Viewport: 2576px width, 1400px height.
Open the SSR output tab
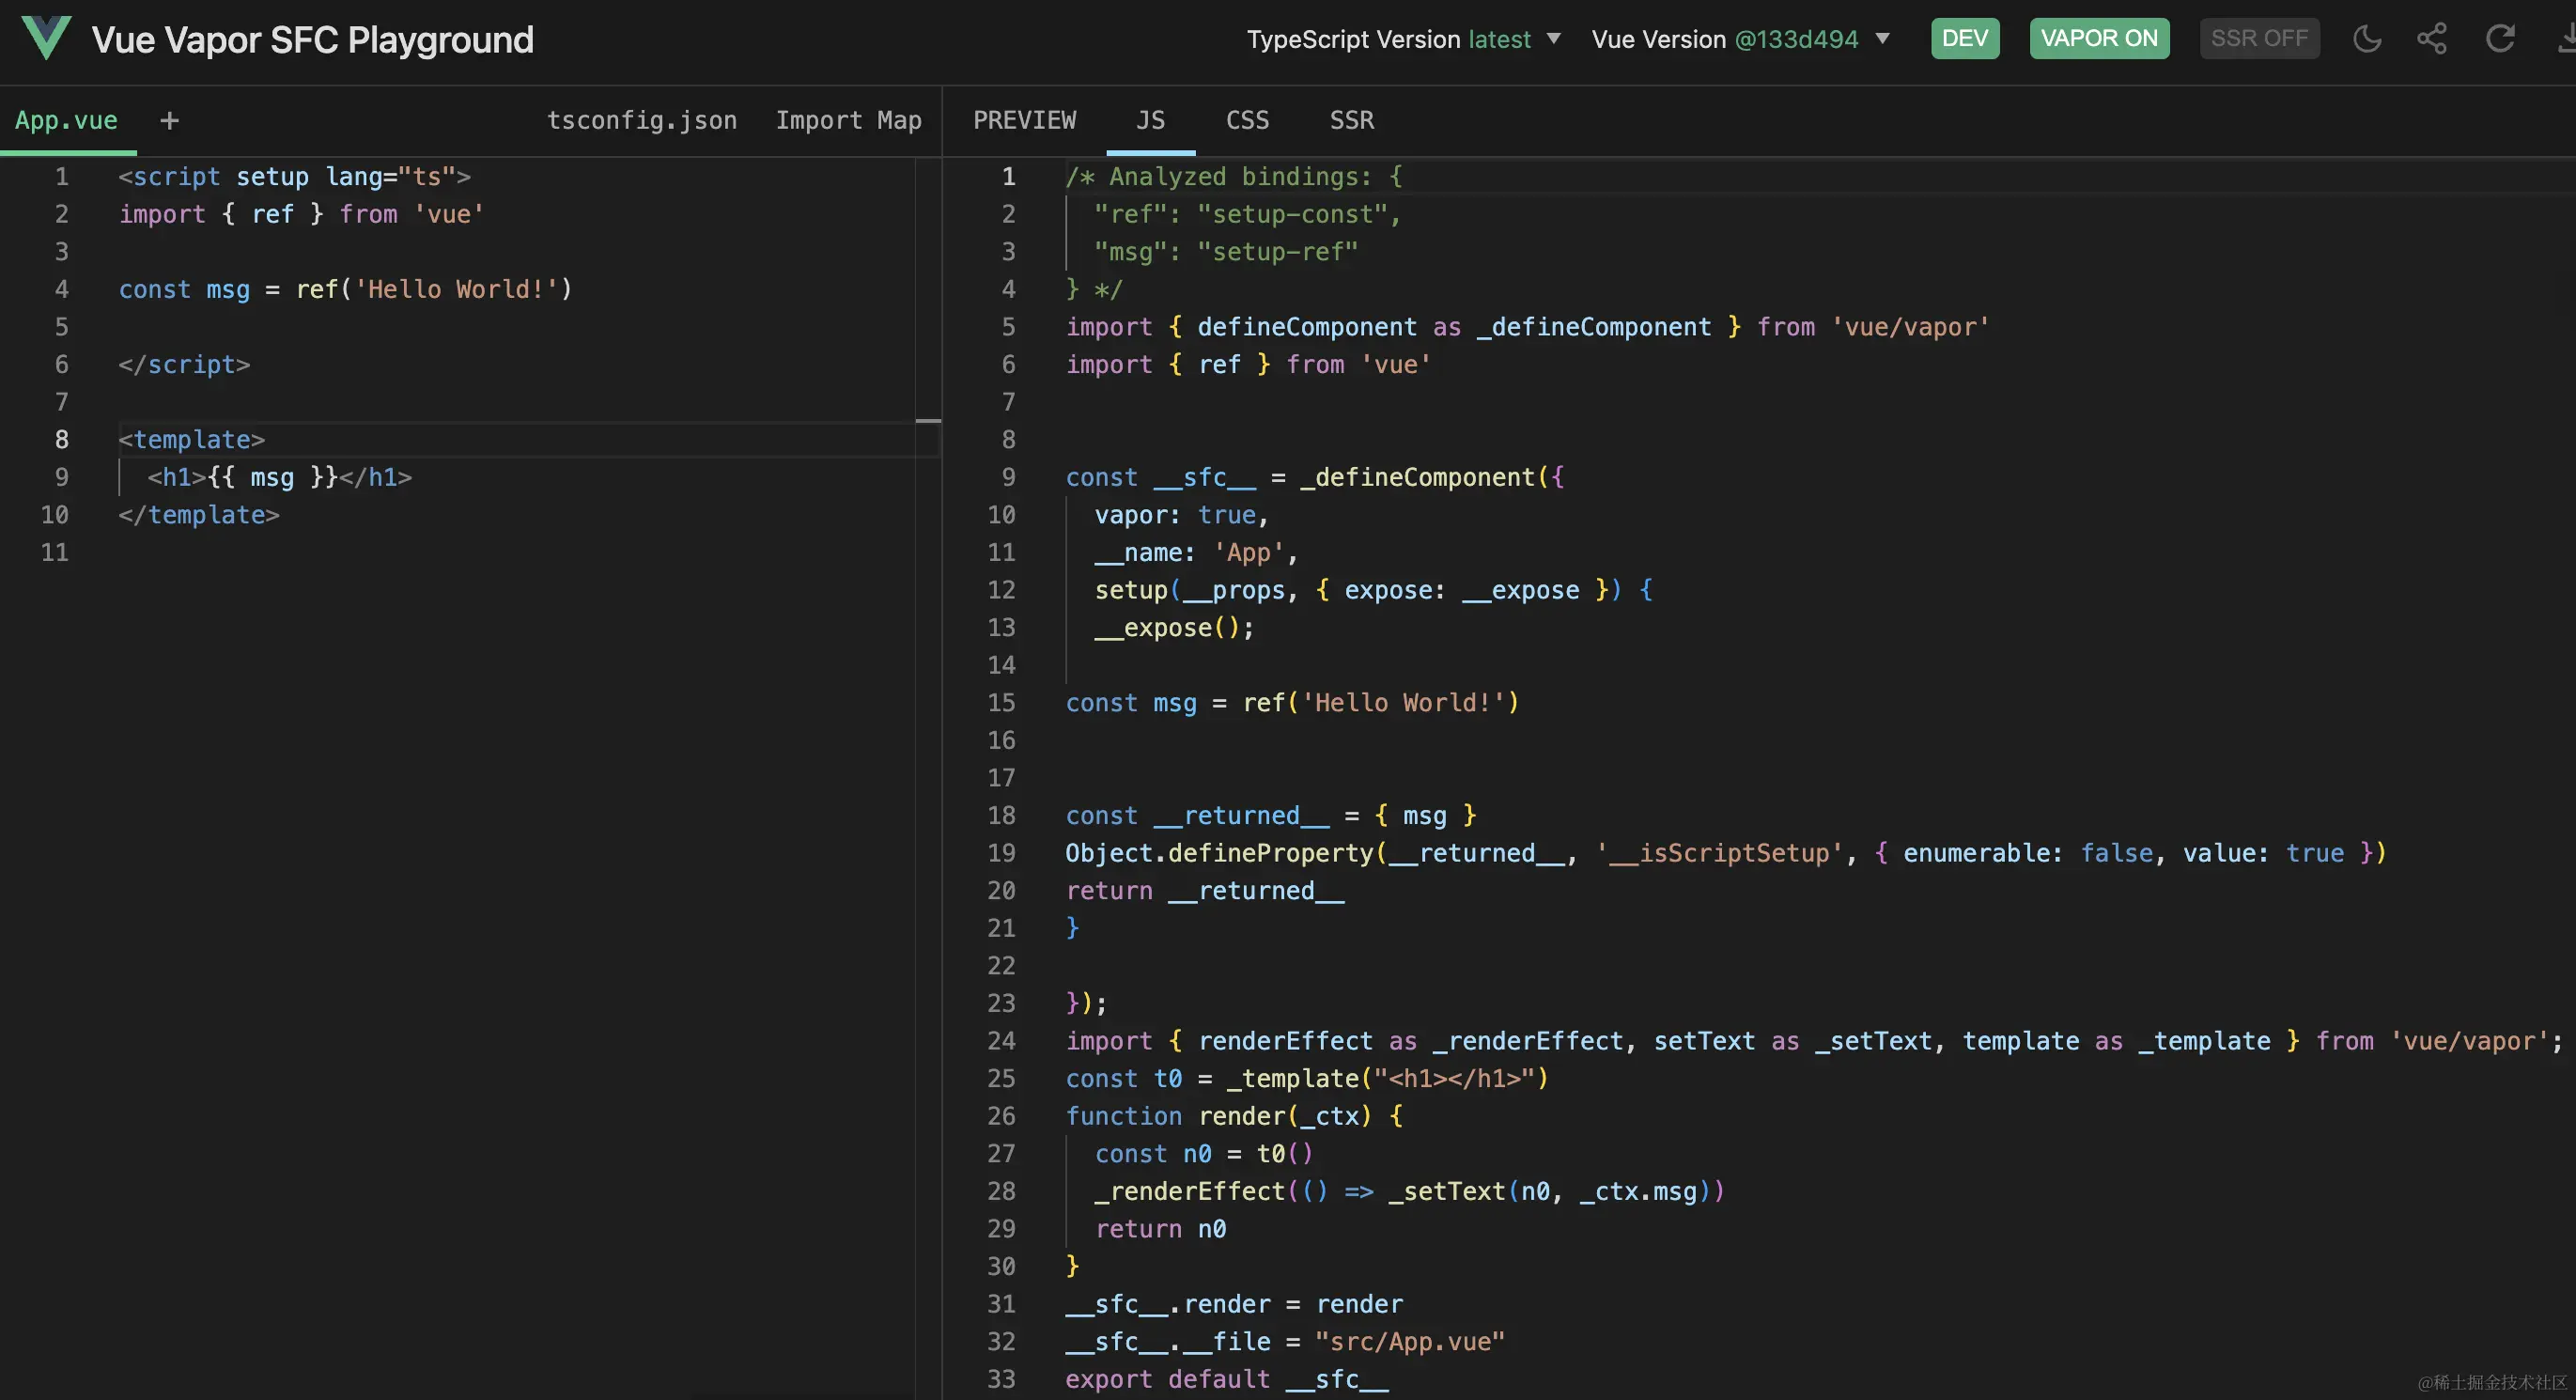(x=1351, y=120)
